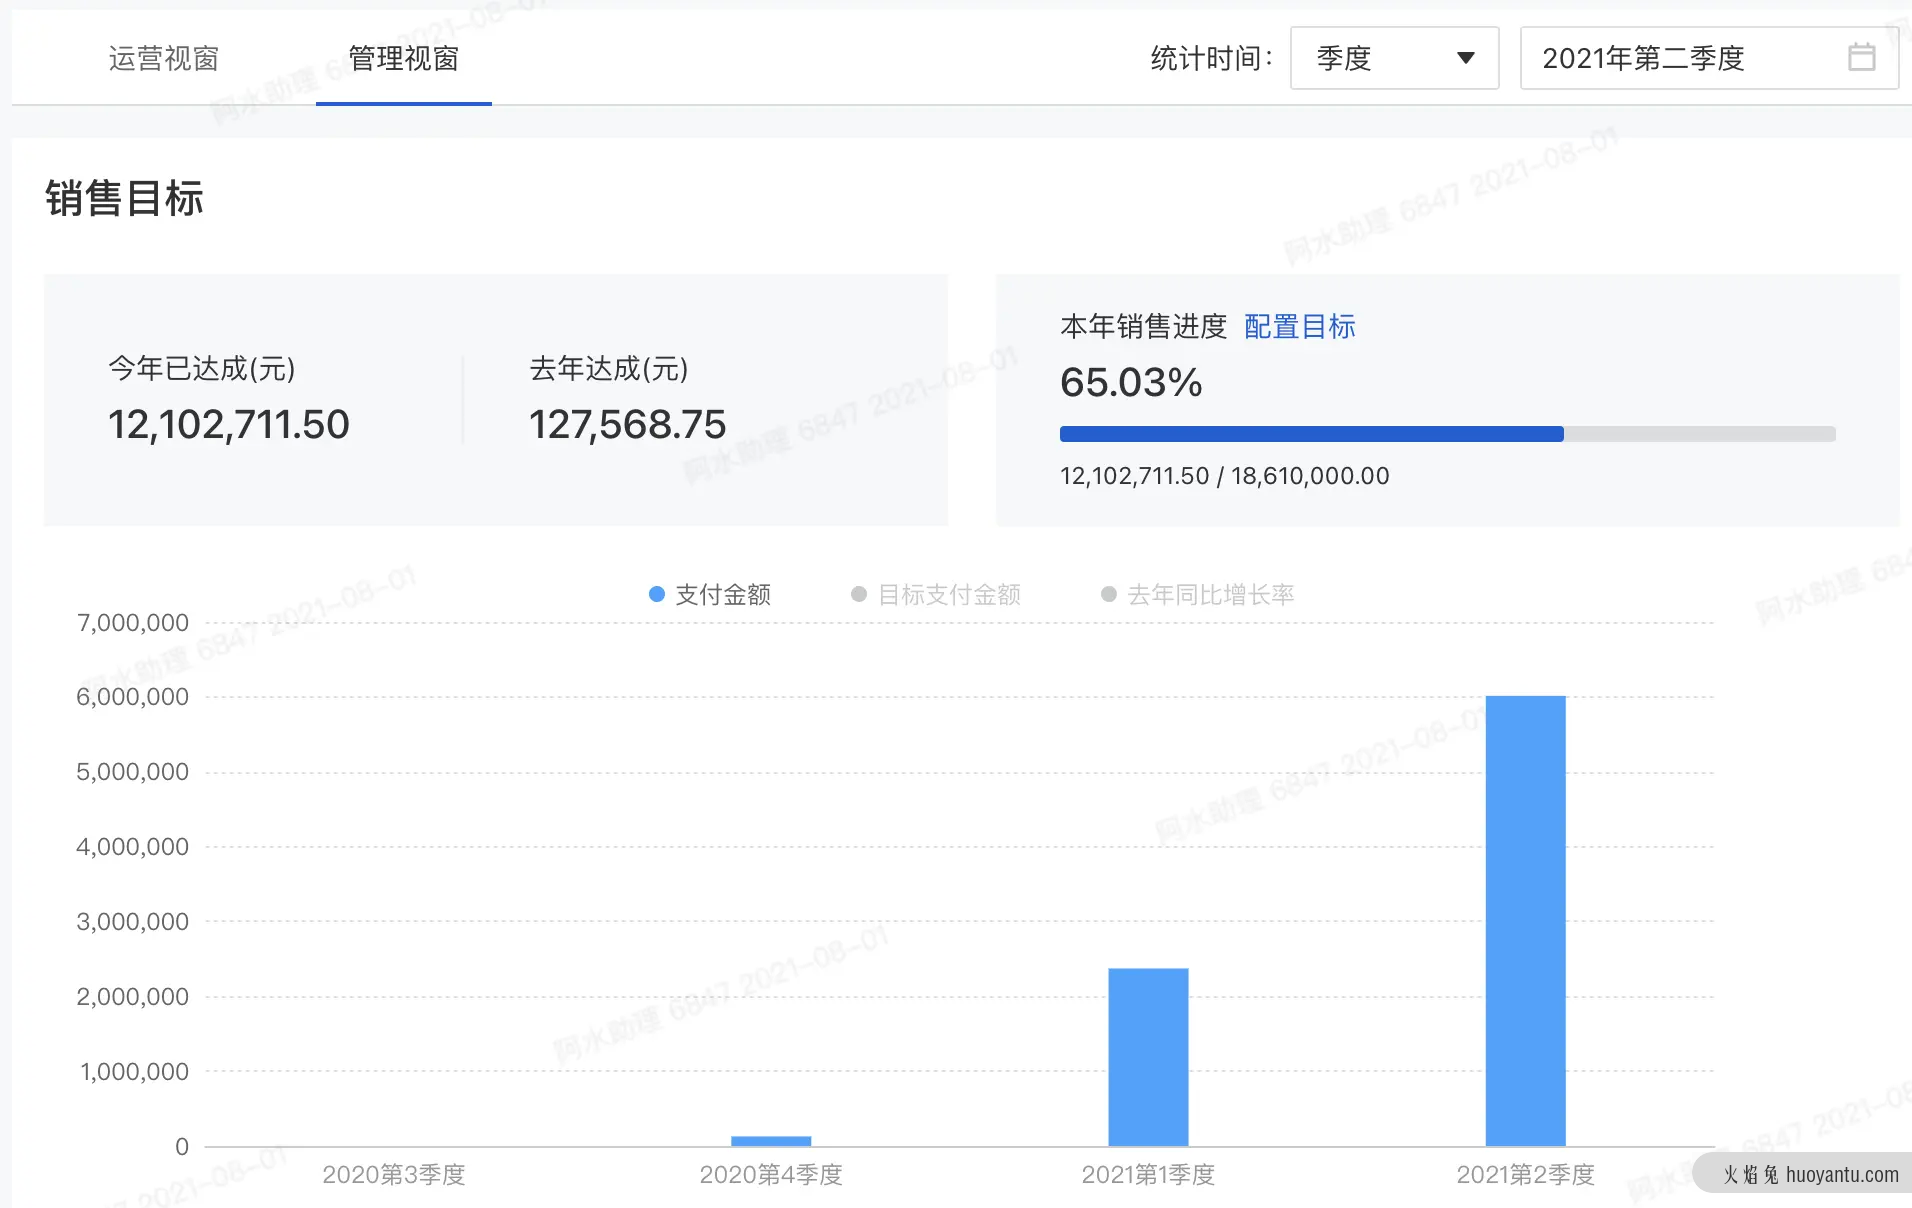
Task: Switch to the 运营视窗 tab
Action: (x=163, y=59)
